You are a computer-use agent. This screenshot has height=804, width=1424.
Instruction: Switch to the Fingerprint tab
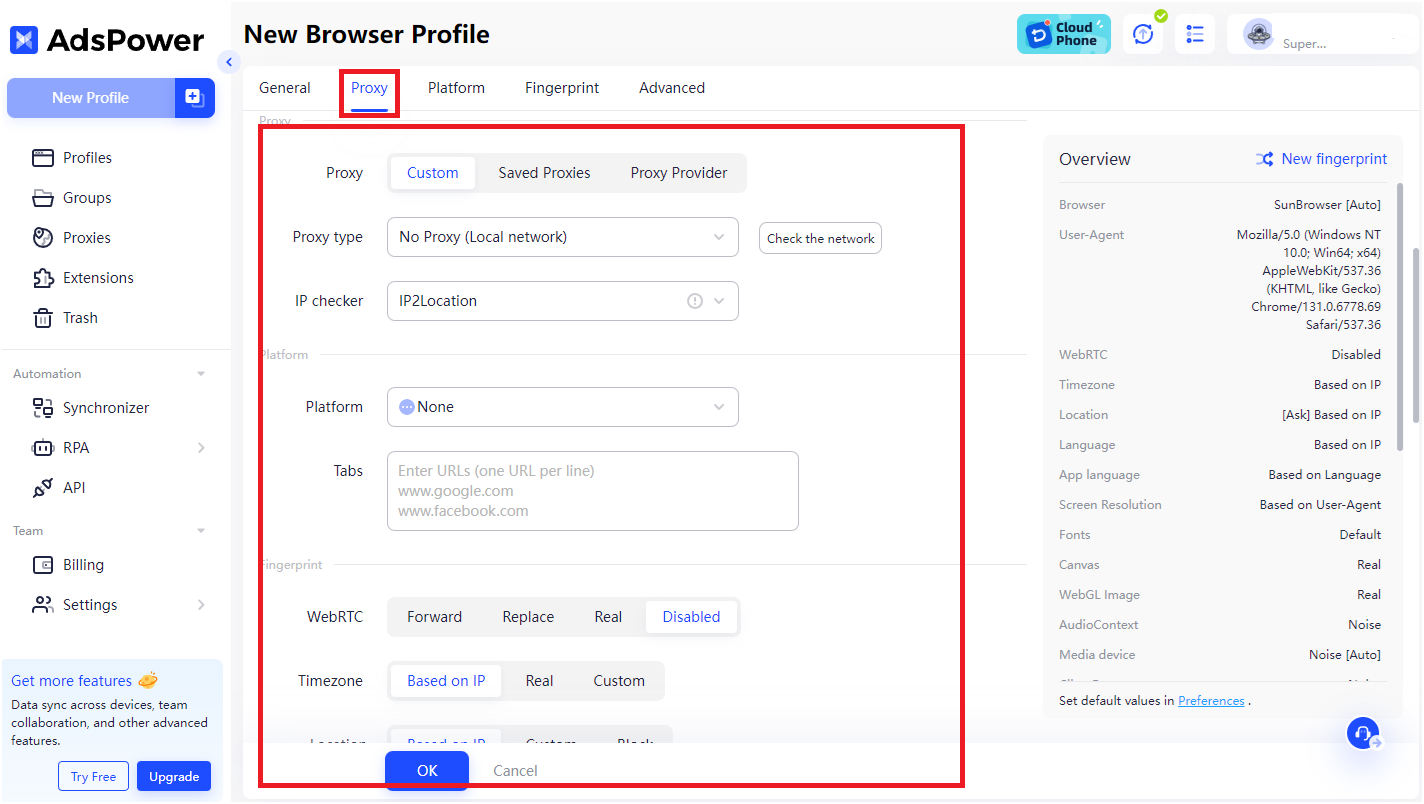pyautogui.click(x=561, y=87)
